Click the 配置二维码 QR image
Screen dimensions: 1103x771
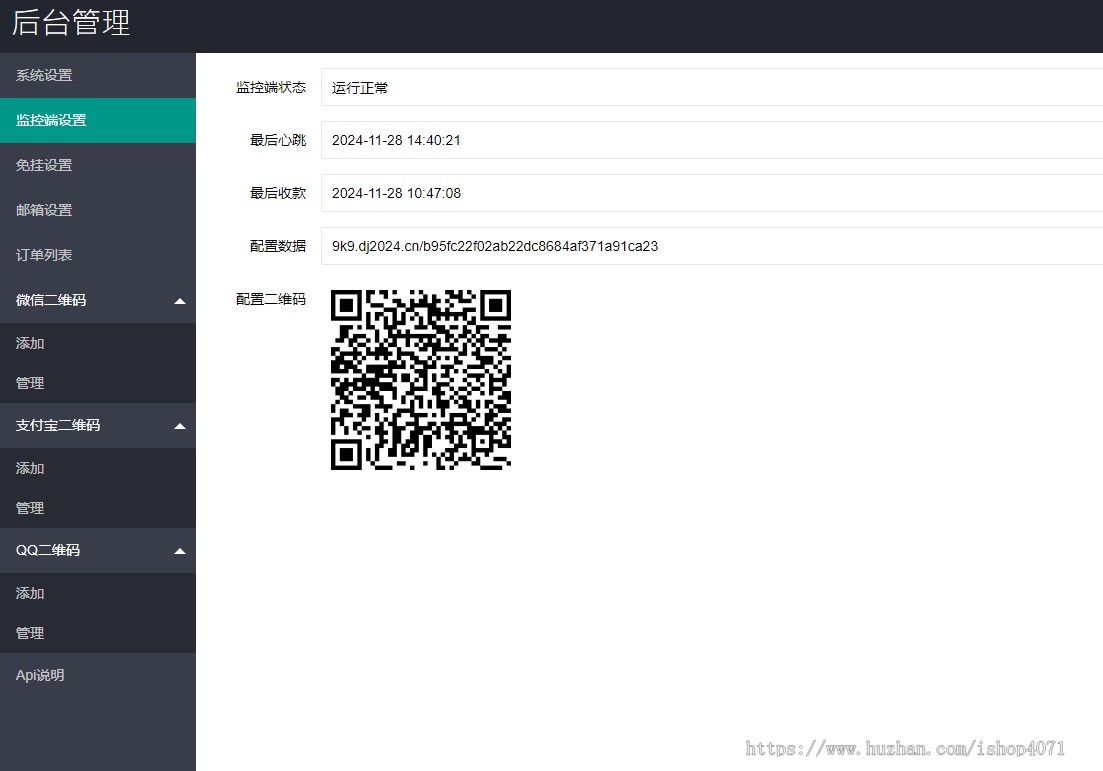(x=421, y=380)
